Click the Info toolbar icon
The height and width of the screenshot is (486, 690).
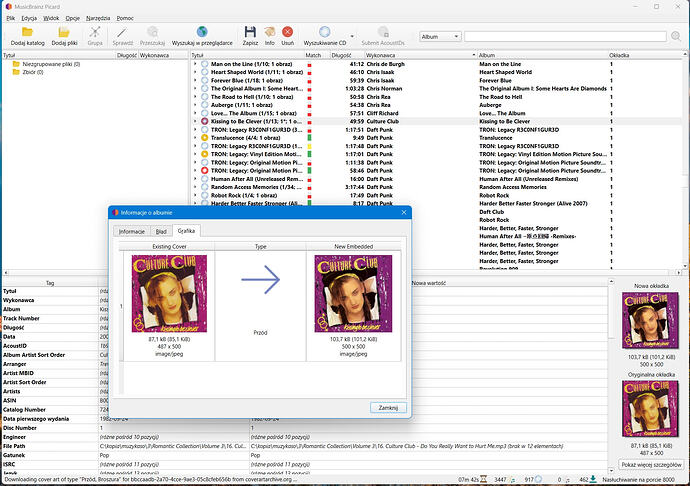[269, 32]
